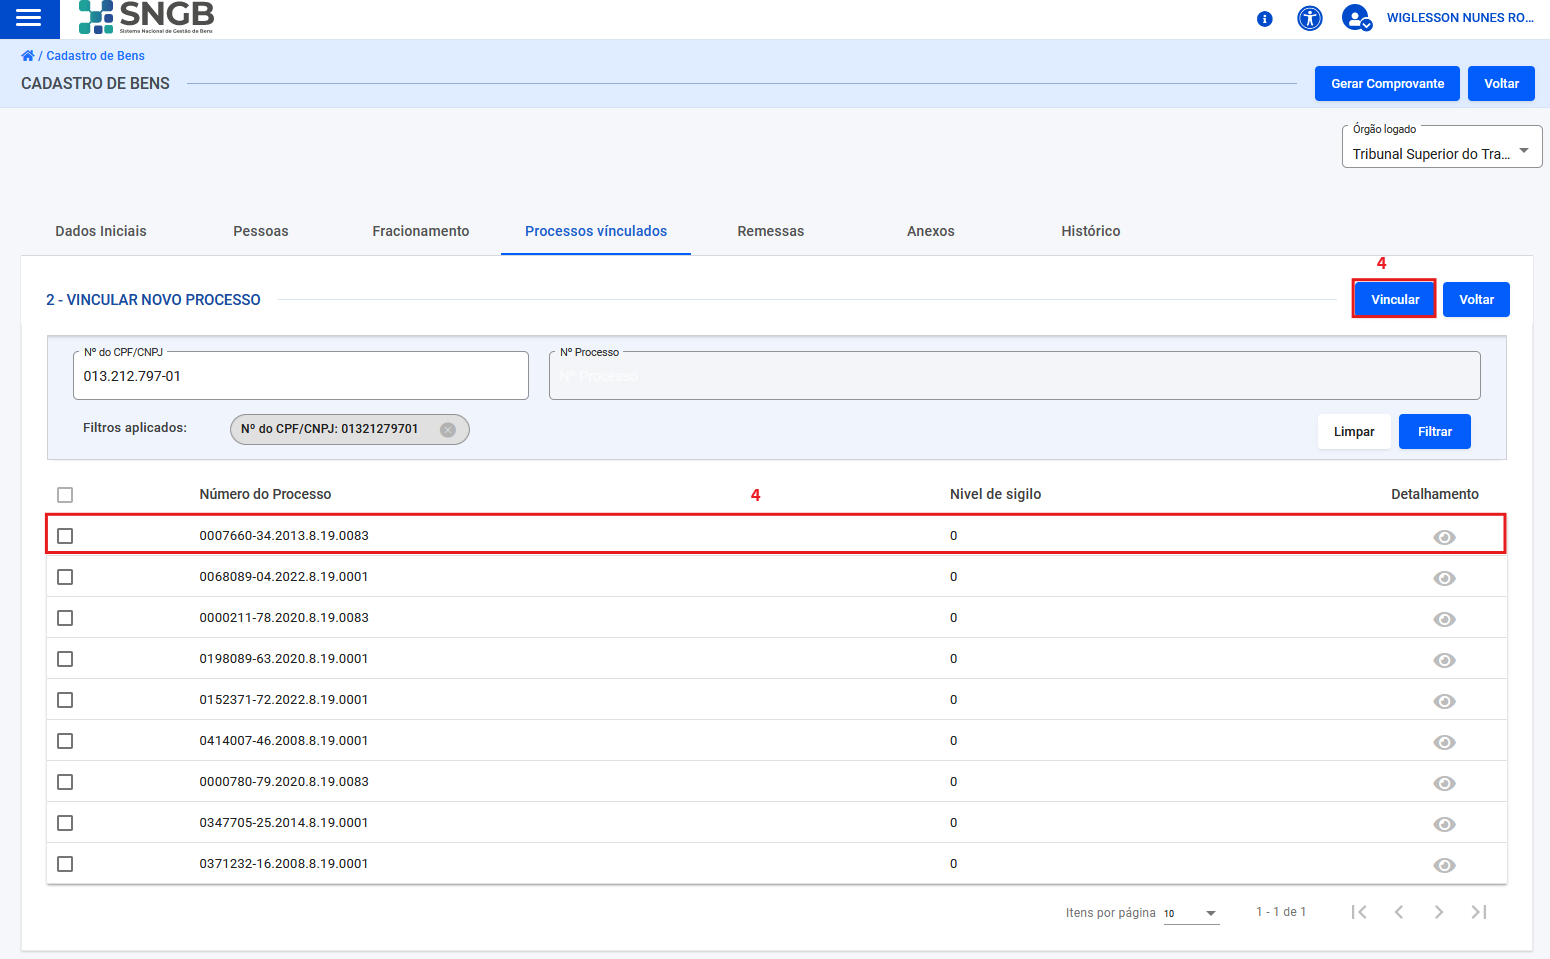The image size is (1550, 959).
Task: Click the Detalhamento column header
Action: click(x=1435, y=494)
